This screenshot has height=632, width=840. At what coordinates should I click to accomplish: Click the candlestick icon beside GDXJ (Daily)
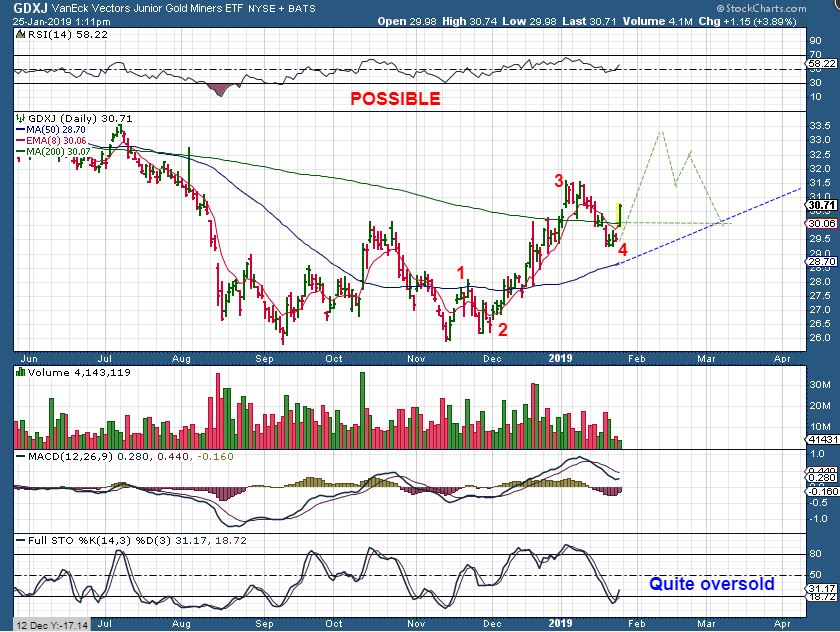[x=21, y=118]
